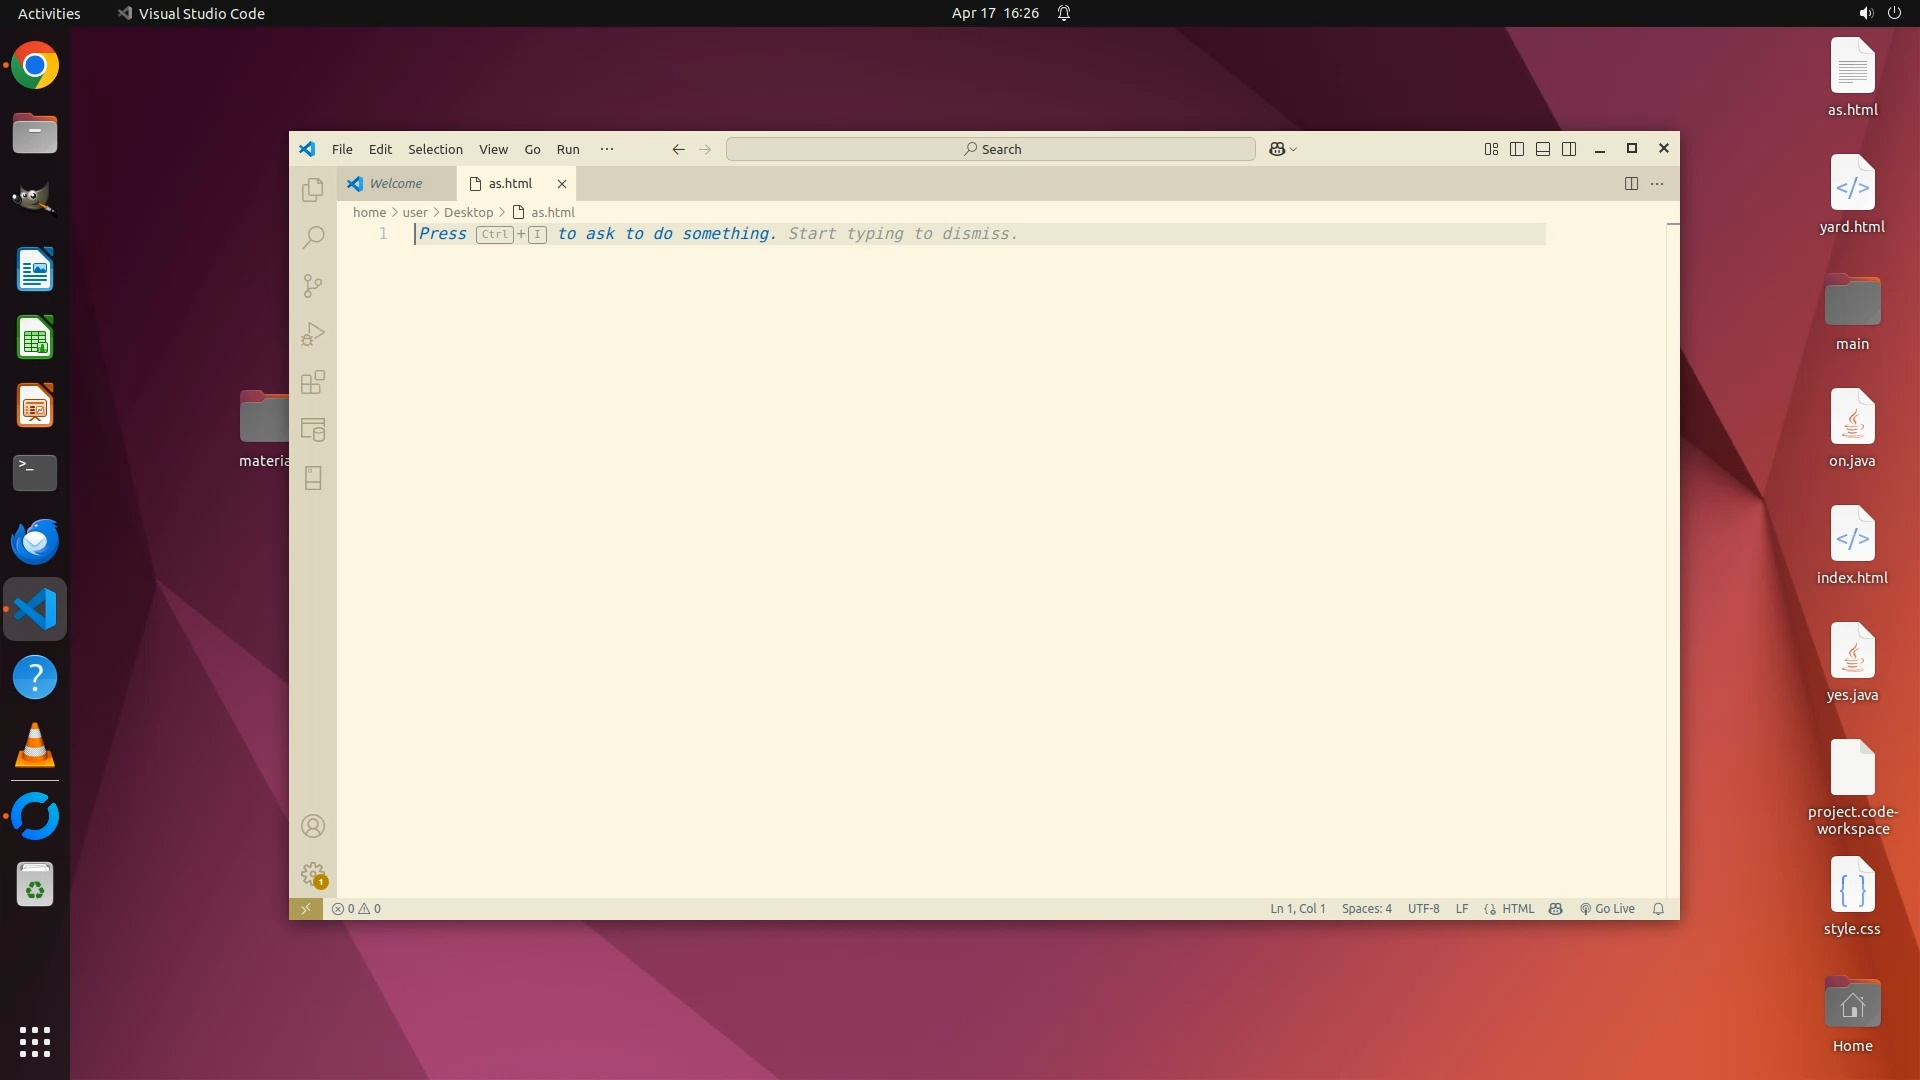Expand the hidden menus ellipsis

[x=607, y=149]
